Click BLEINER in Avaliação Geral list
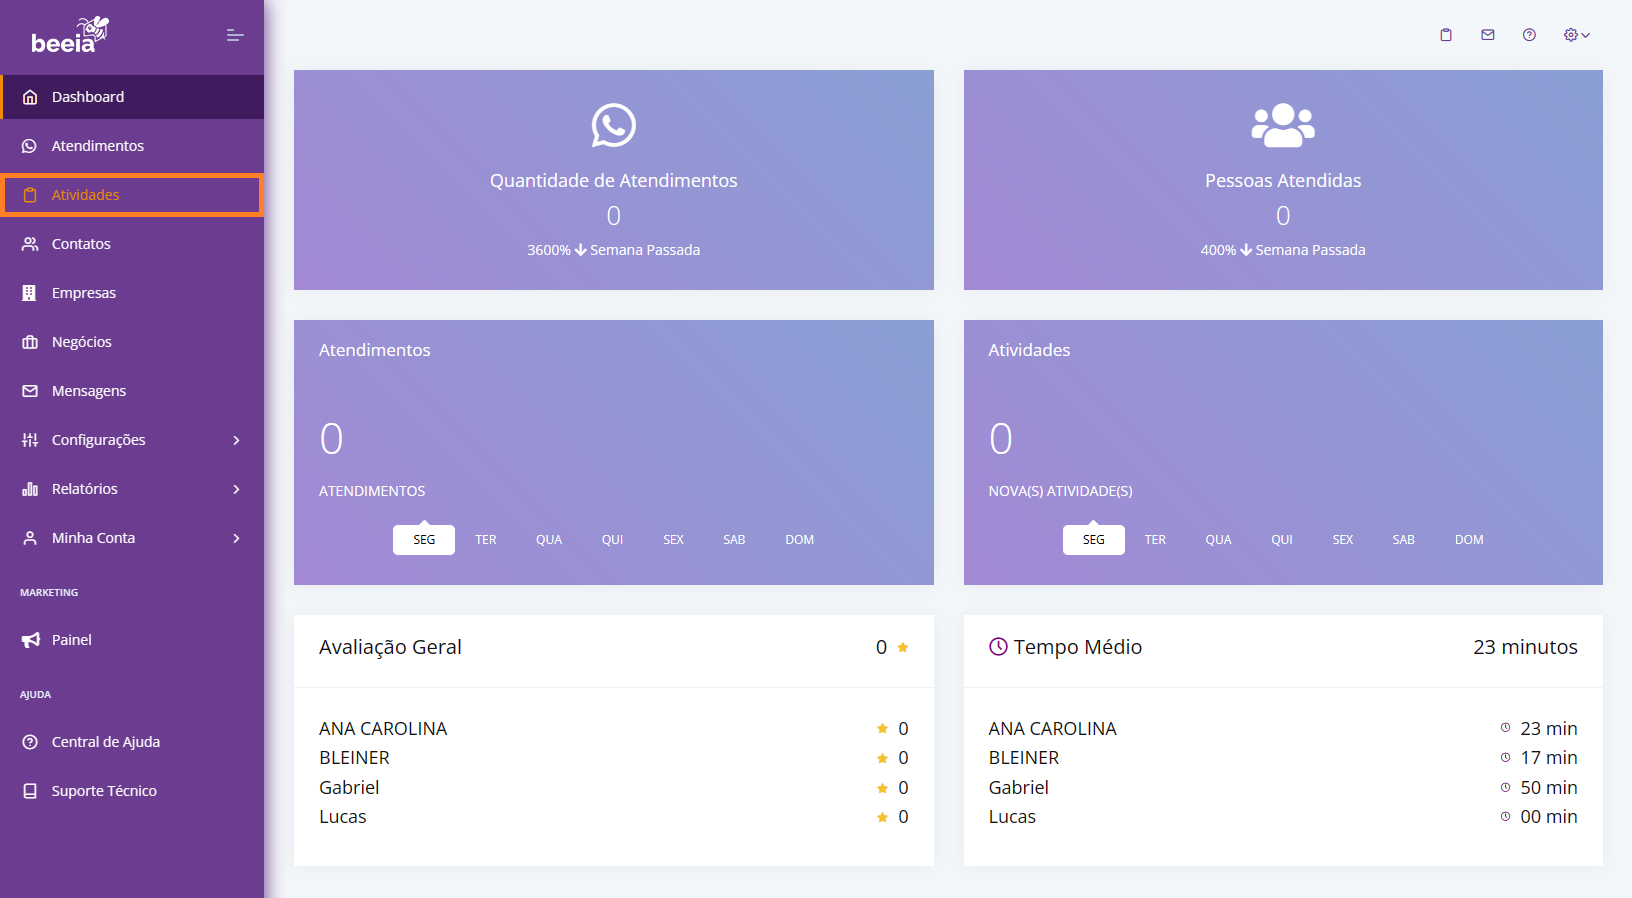The height and width of the screenshot is (898, 1632). coord(354,758)
